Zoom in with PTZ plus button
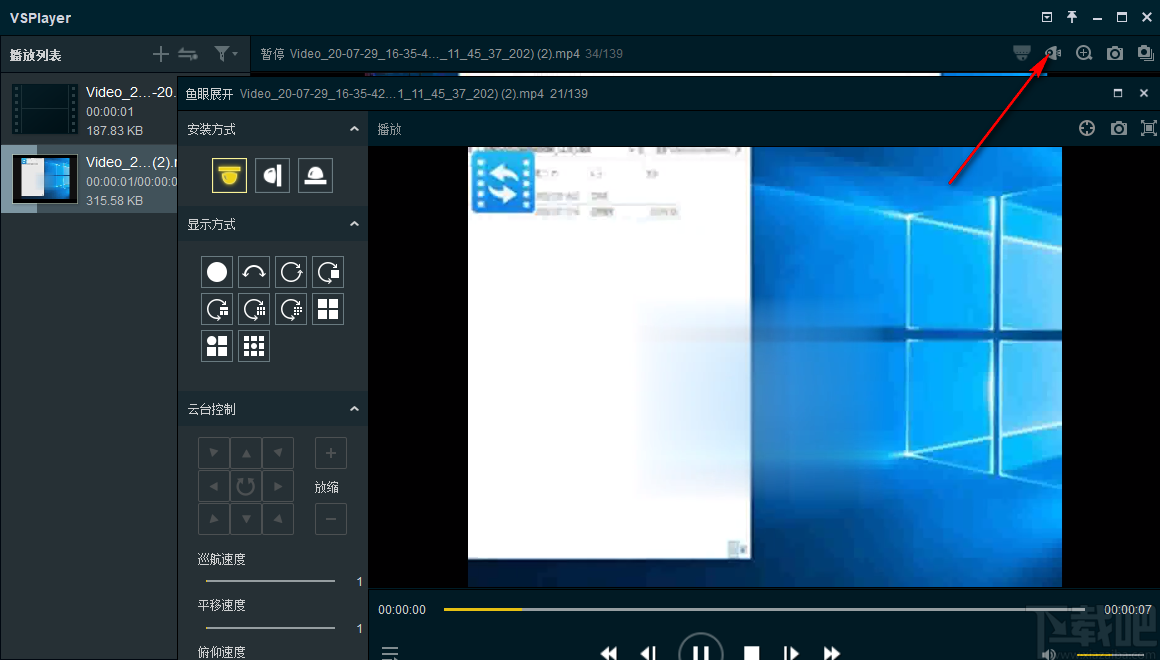1160x660 pixels. point(331,454)
